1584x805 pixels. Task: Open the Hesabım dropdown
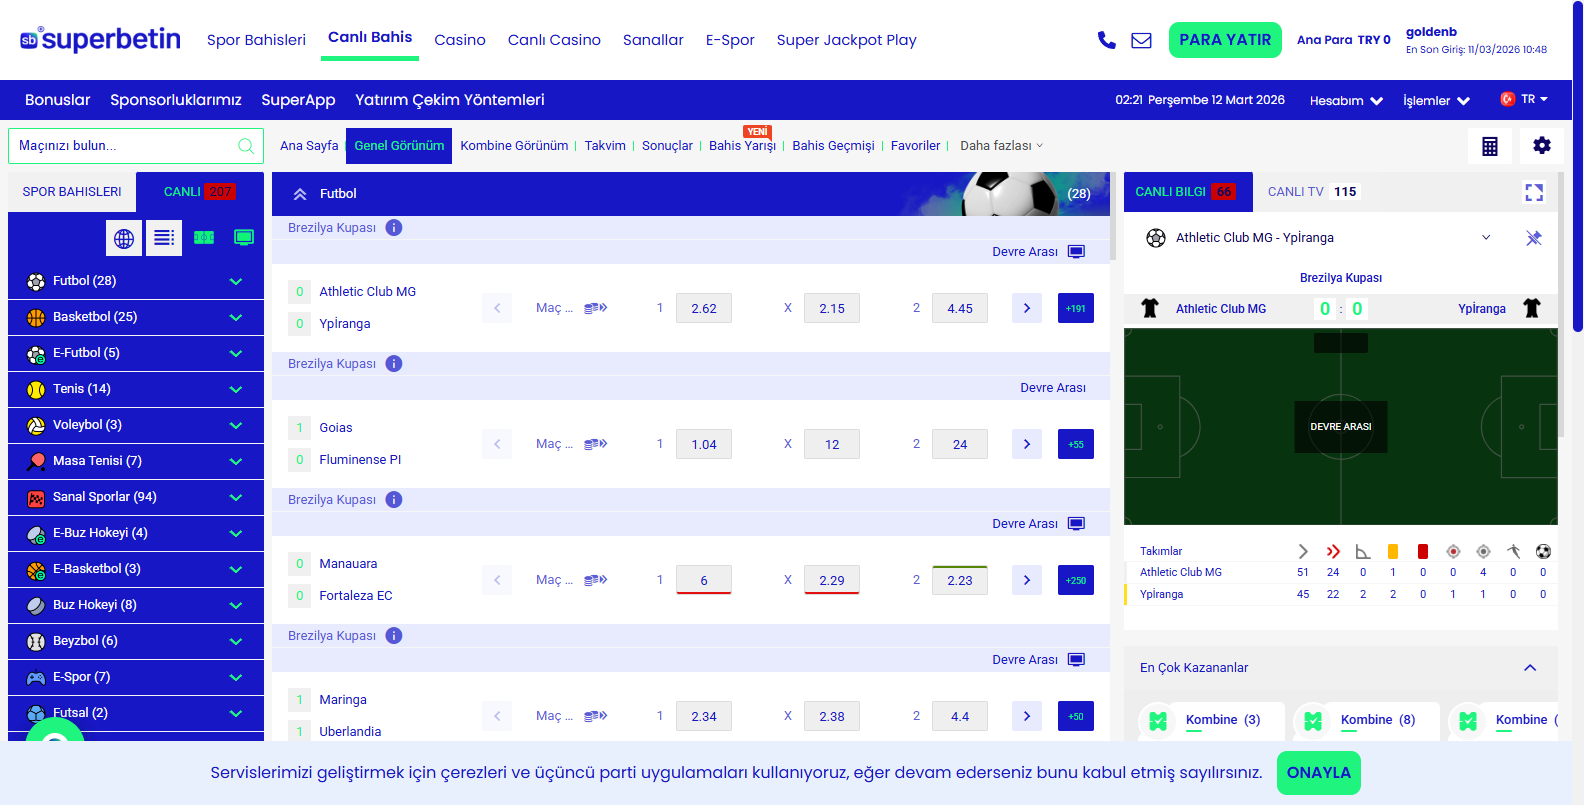[x=1346, y=101]
